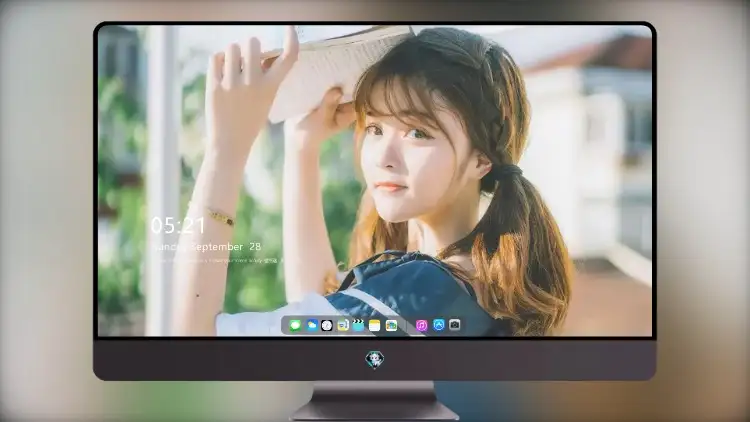
Task: Launch the Clock app from the dock
Action: coord(327,326)
